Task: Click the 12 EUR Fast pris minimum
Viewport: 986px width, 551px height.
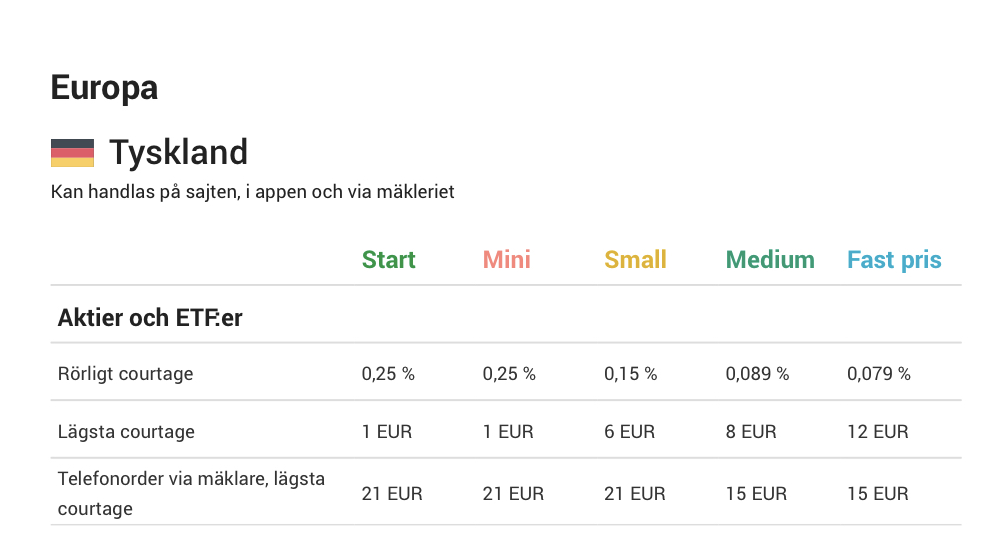Action: [x=878, y=431]
